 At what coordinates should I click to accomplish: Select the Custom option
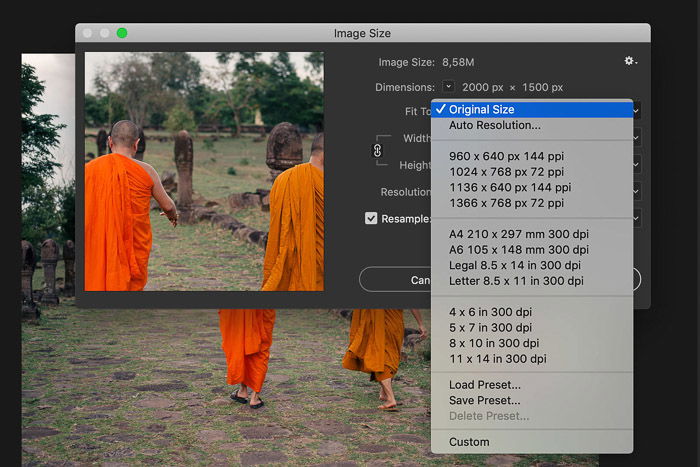point(469,442)
